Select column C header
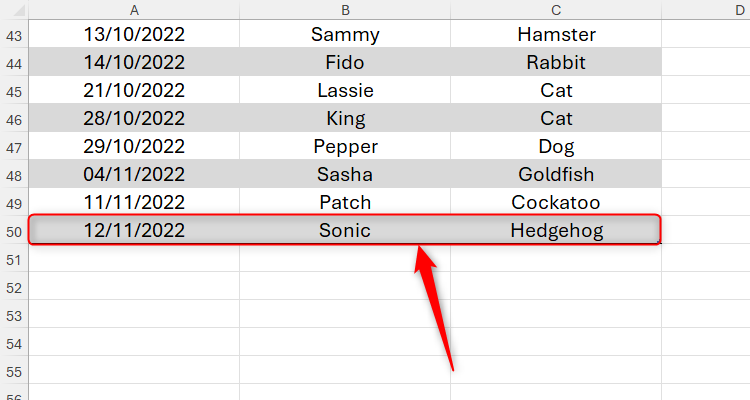 click(x=556, y=10)
